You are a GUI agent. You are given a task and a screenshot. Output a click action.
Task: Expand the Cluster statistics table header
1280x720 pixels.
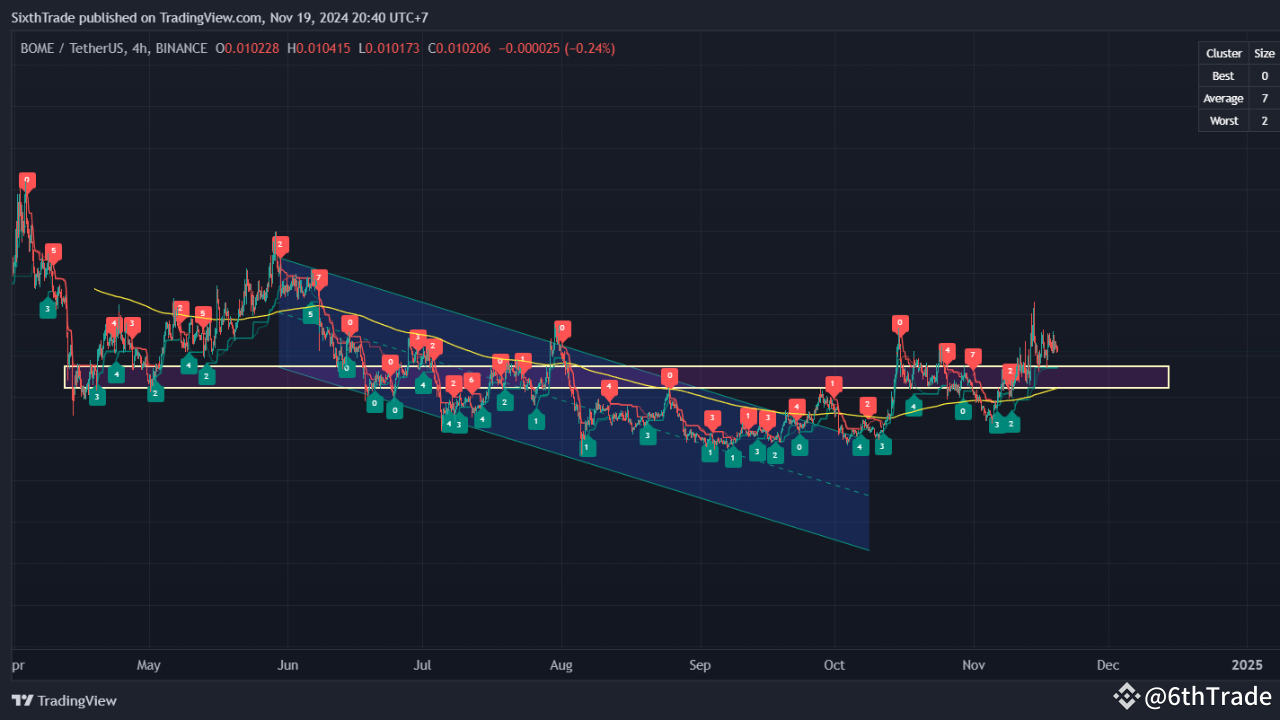coord(1223,53)
